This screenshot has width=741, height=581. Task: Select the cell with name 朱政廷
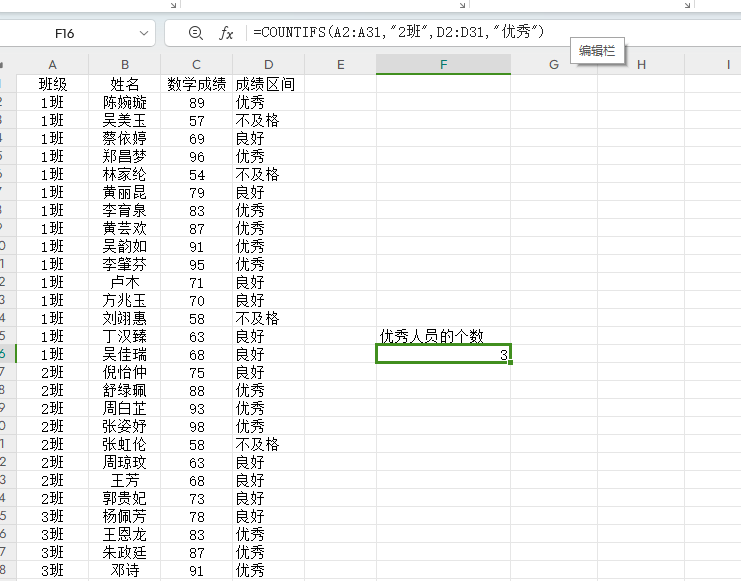tap(125, 552)
